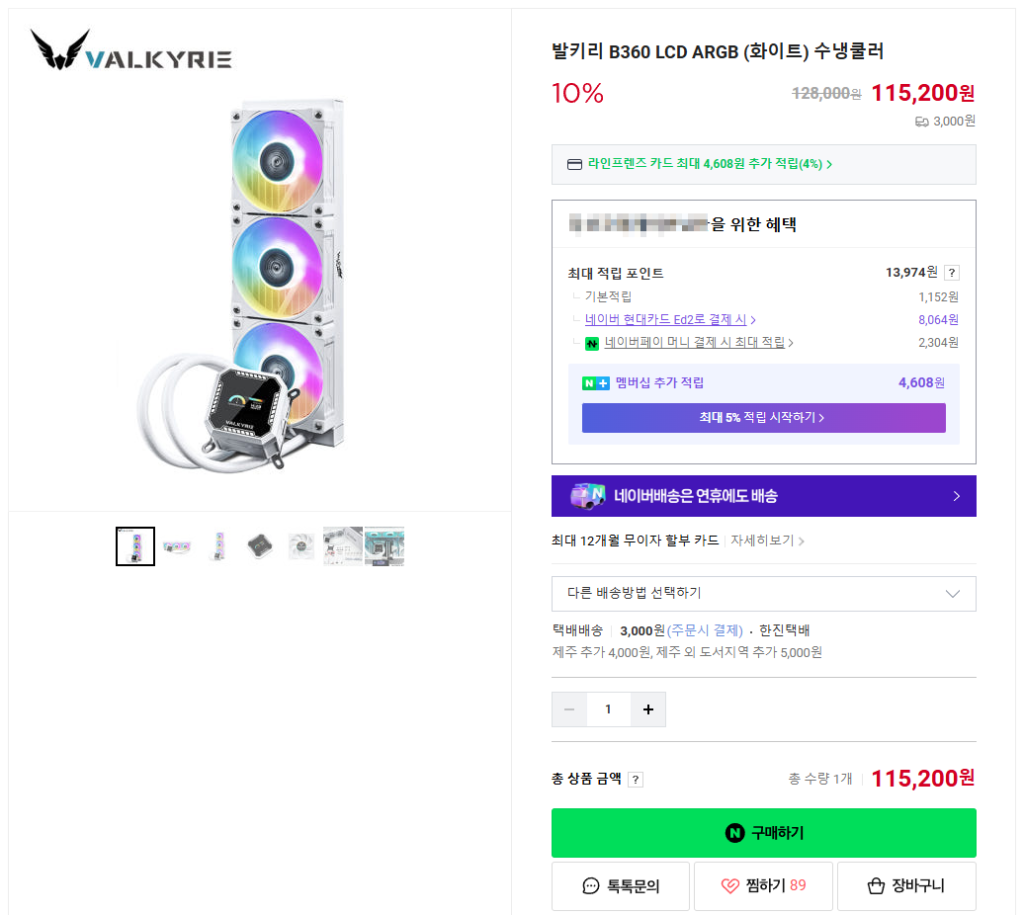Increase quantity with the plus button
This screenshot has width=1024, height=915.
[x=648, y=709]
